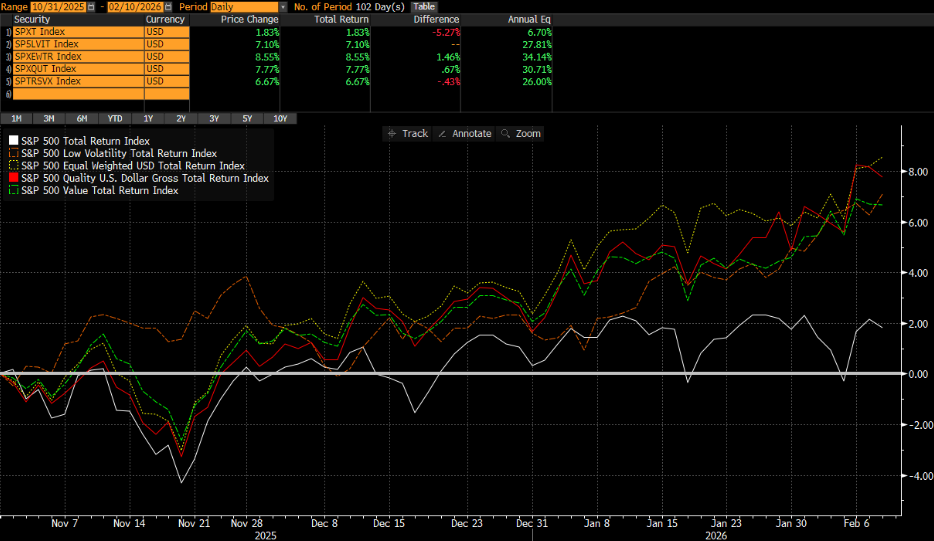This screenshot has width=934, height=541.
Task: Expand the Period Daily dropdown
Action: pyautogui.click(x=283, y=7)
